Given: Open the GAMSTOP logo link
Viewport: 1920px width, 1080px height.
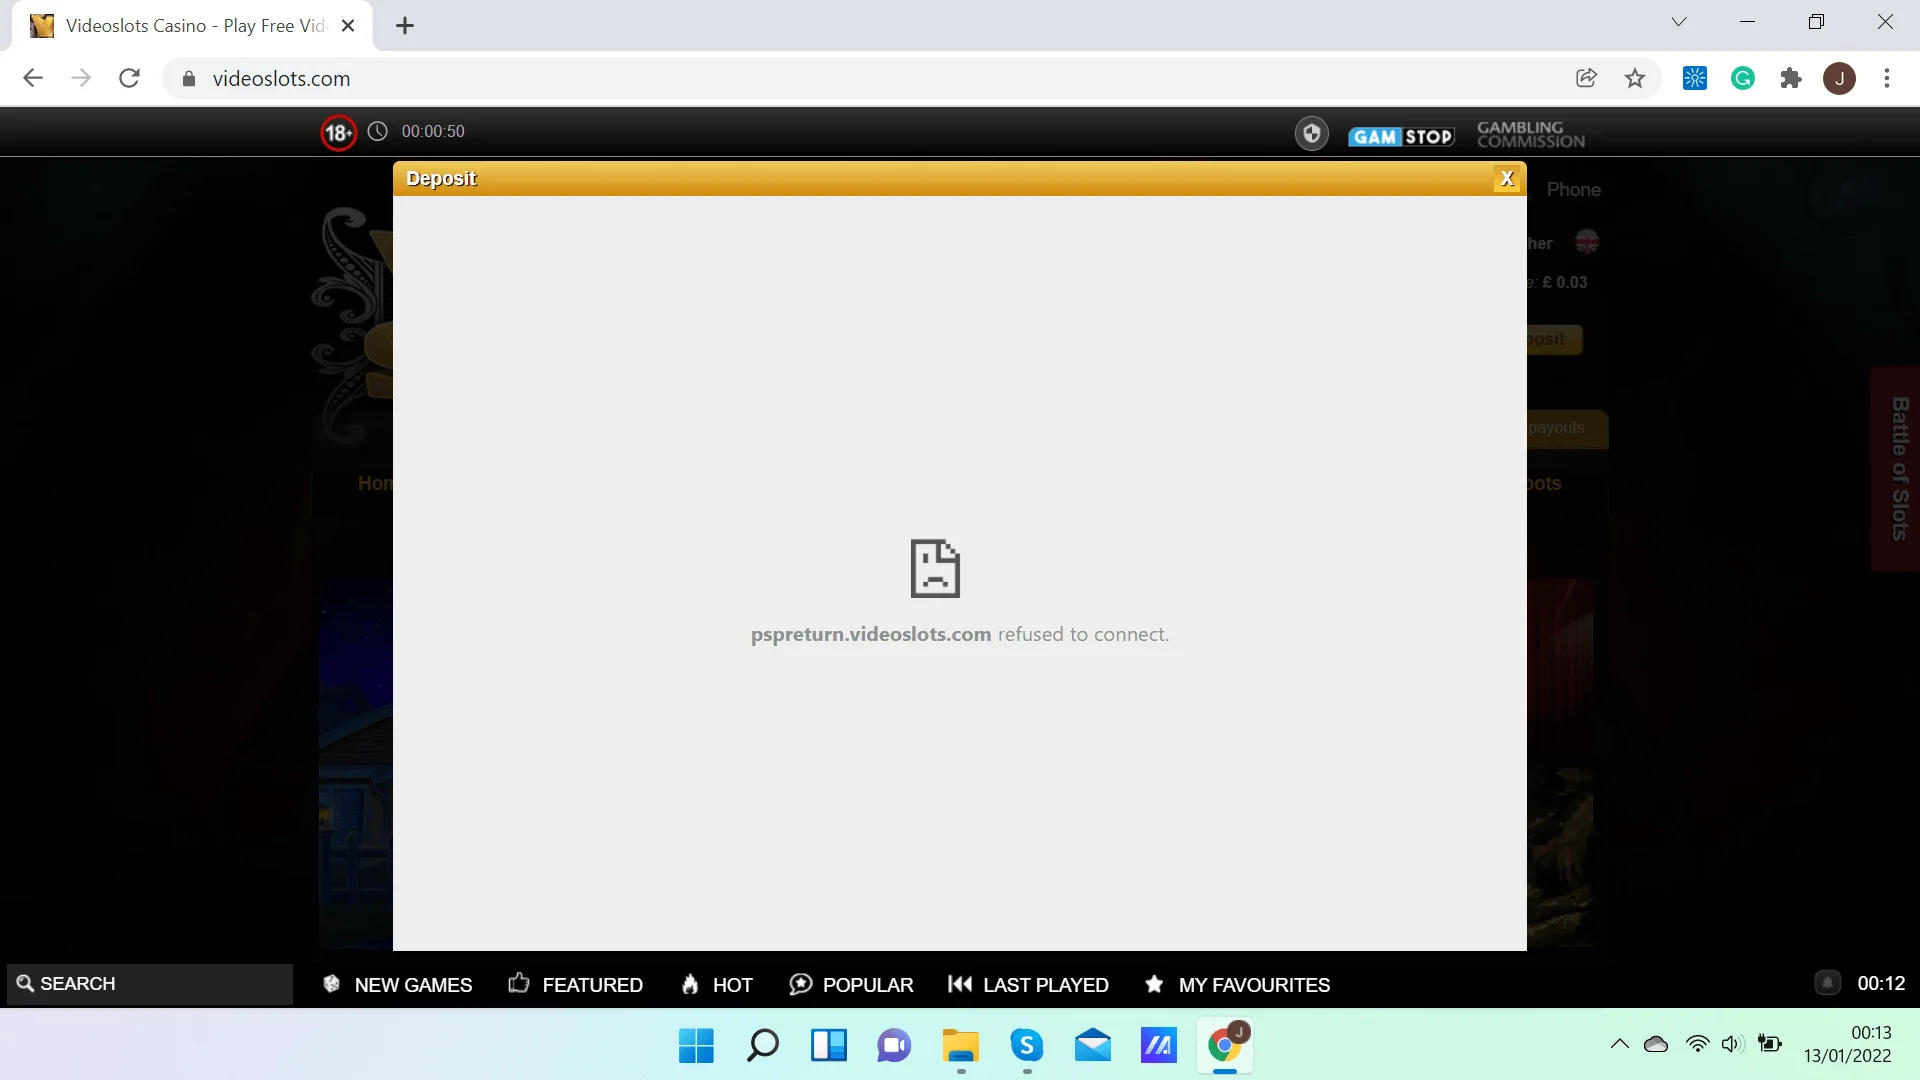Looking at the screenshot, I should (x=1401, y=136).
